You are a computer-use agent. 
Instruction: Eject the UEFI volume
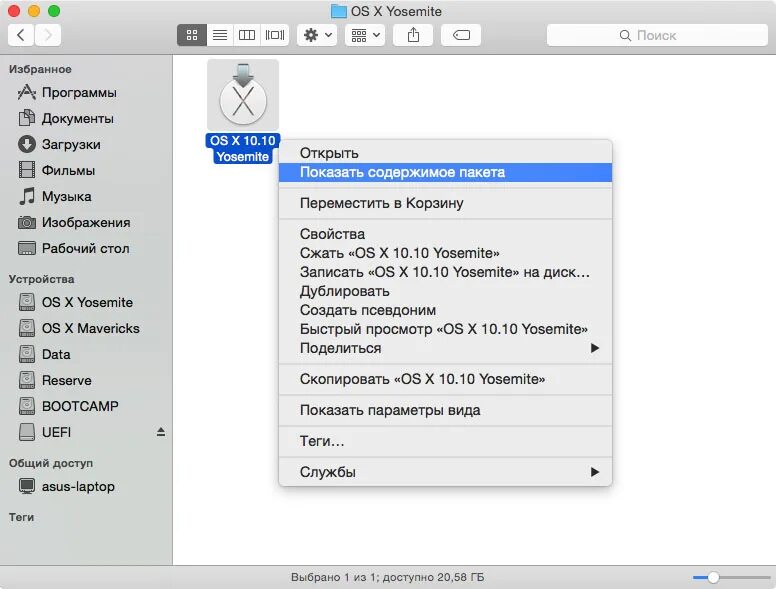161,432
